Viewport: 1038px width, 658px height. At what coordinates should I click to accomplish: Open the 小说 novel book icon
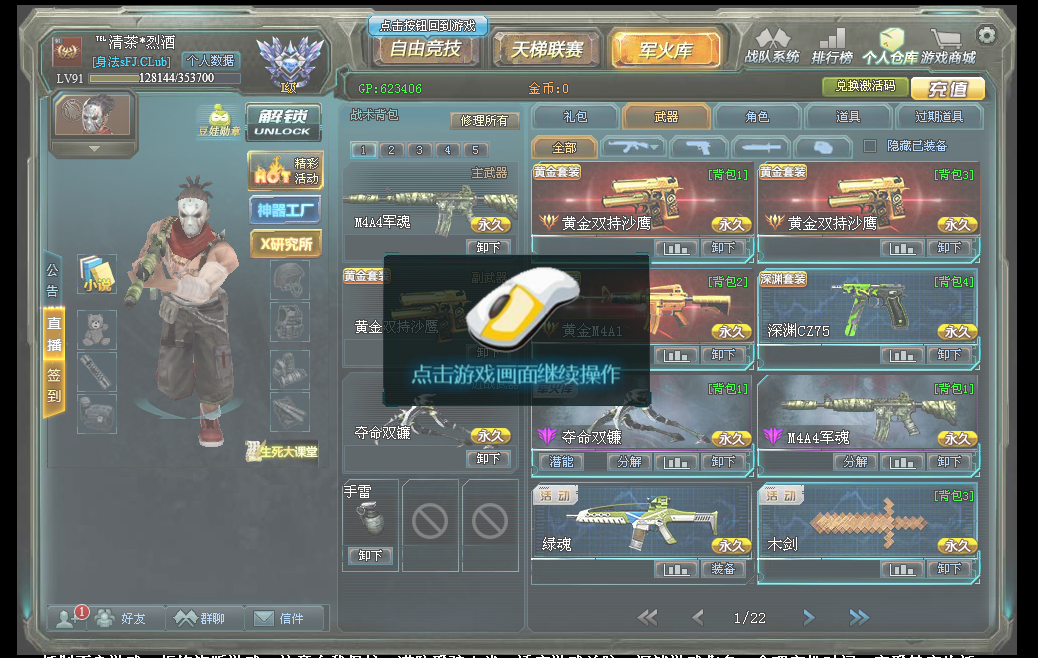(x=97, y=273)
